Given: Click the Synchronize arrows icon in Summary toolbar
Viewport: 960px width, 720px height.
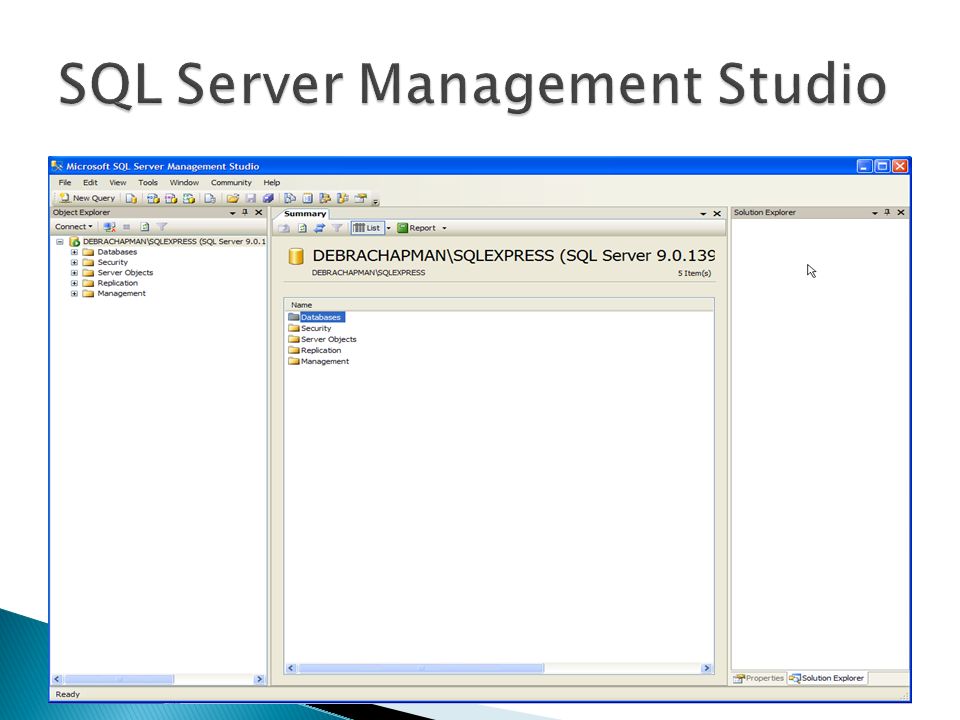Looking at the screenshot, I should point(319,228).
